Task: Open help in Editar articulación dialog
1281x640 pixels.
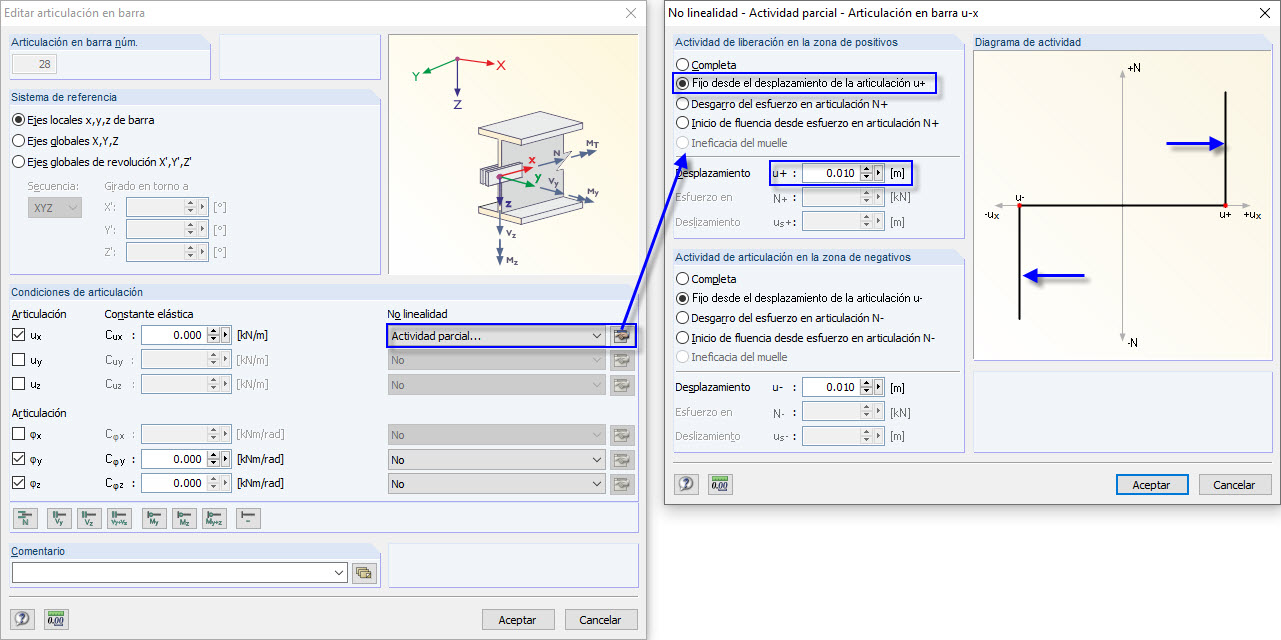Action: click(x=23, y=619)
